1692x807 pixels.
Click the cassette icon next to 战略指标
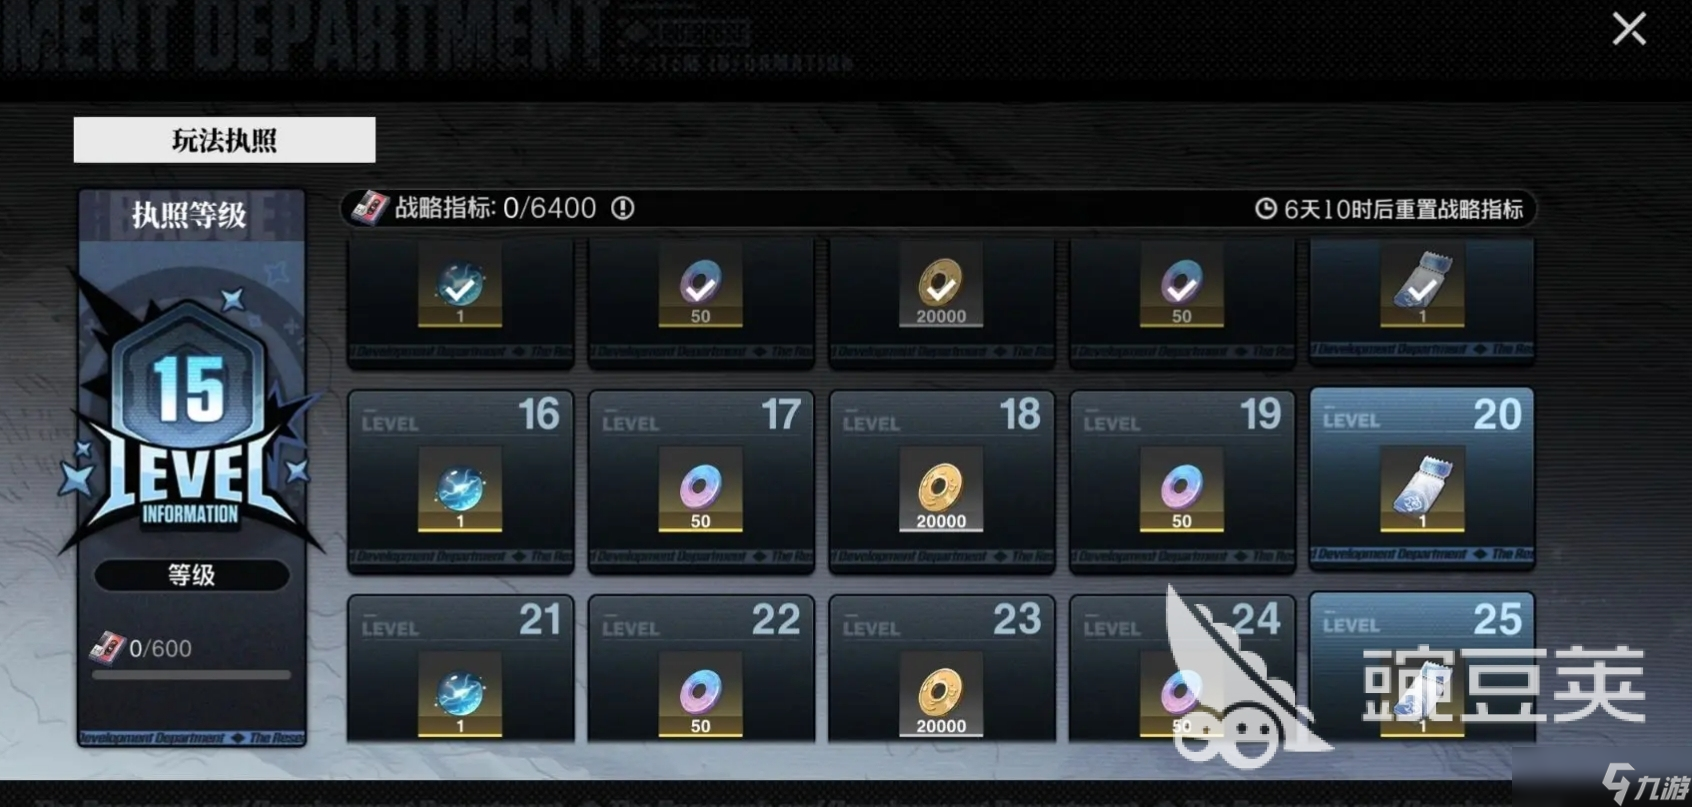tap(369, 208)
